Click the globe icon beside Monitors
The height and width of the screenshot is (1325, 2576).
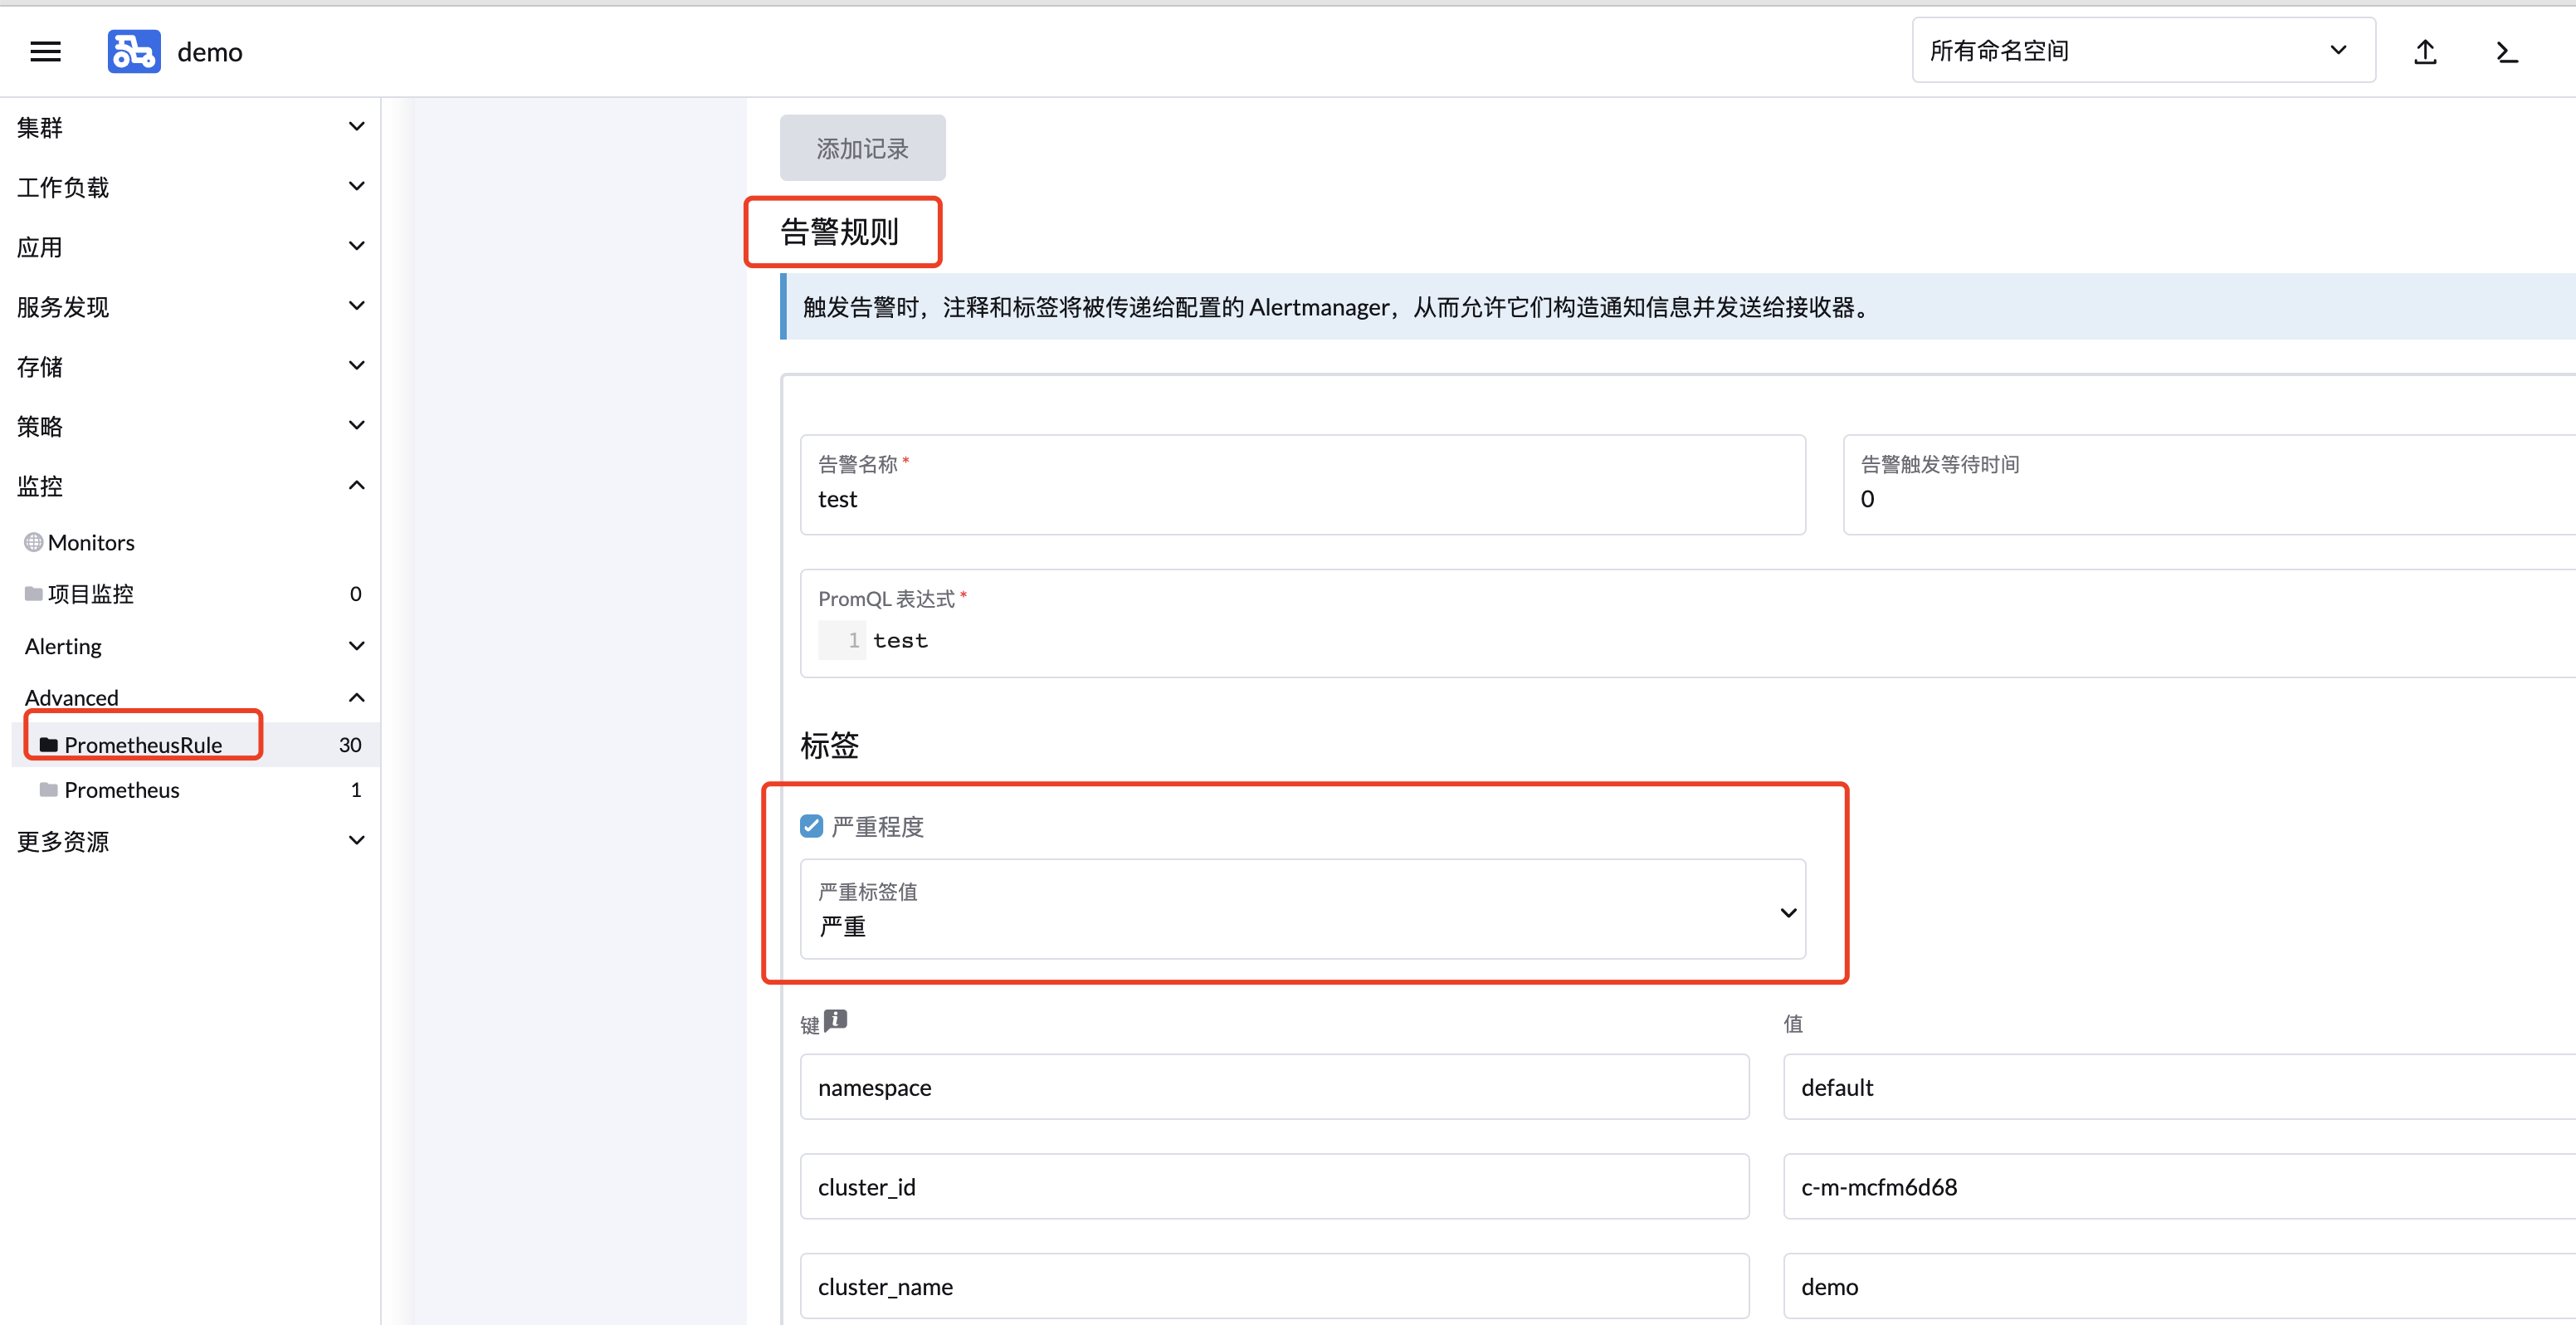pos(32,542)
